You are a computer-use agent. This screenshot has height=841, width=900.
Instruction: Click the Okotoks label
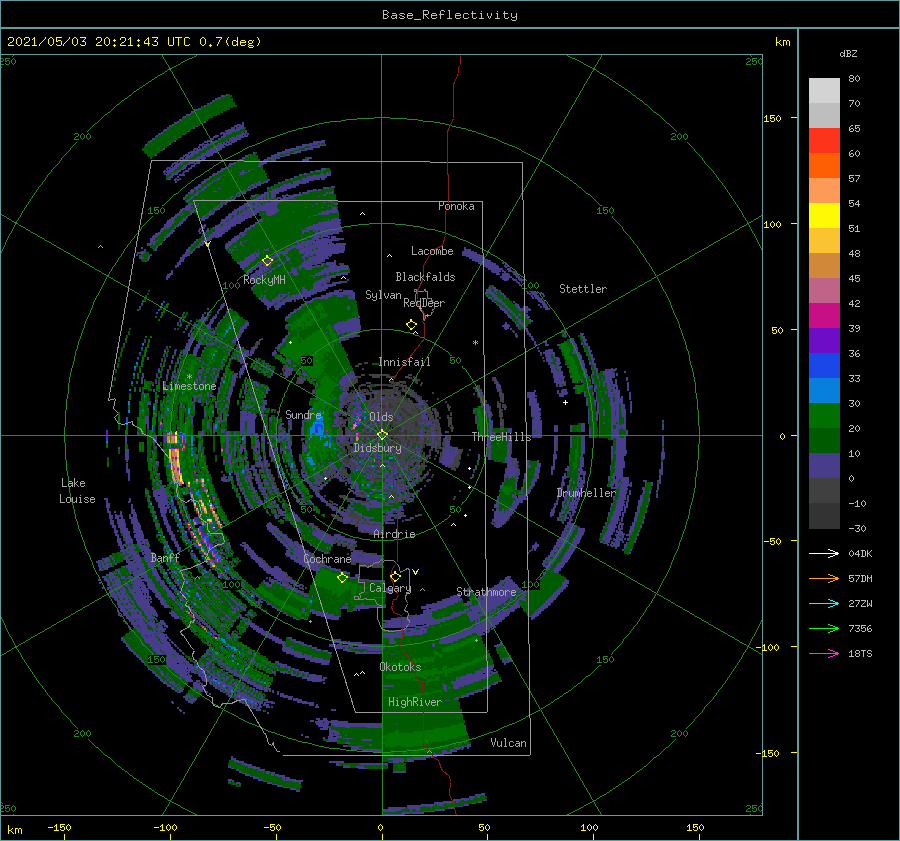coord(400,667)
